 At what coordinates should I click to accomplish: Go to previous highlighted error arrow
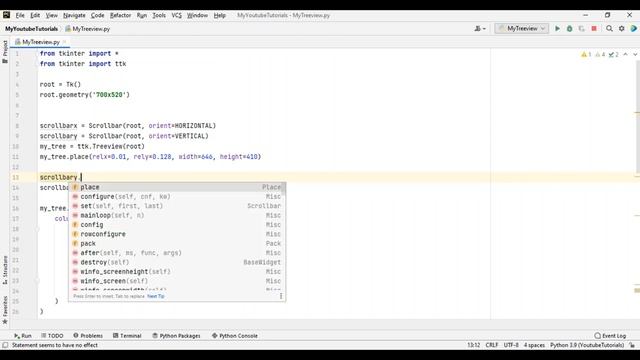[626, 54]
